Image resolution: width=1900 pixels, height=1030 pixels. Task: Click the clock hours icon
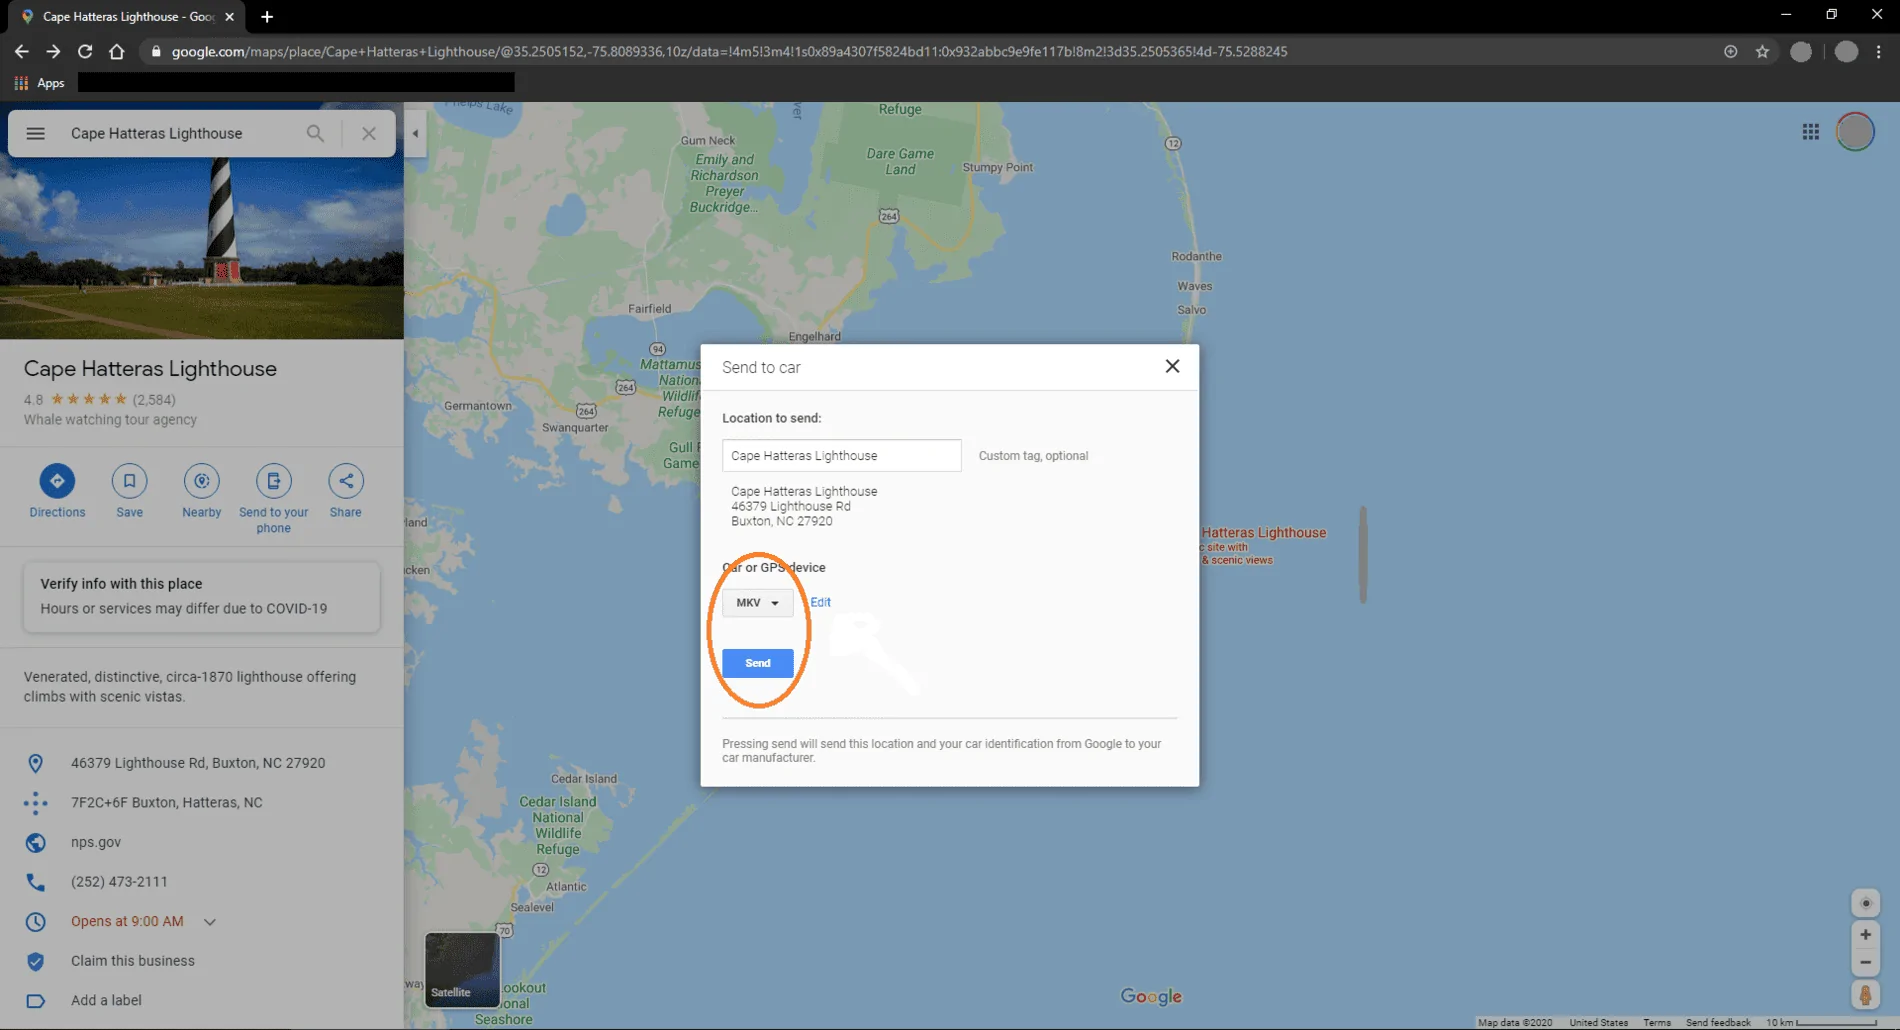pos(35,921)
